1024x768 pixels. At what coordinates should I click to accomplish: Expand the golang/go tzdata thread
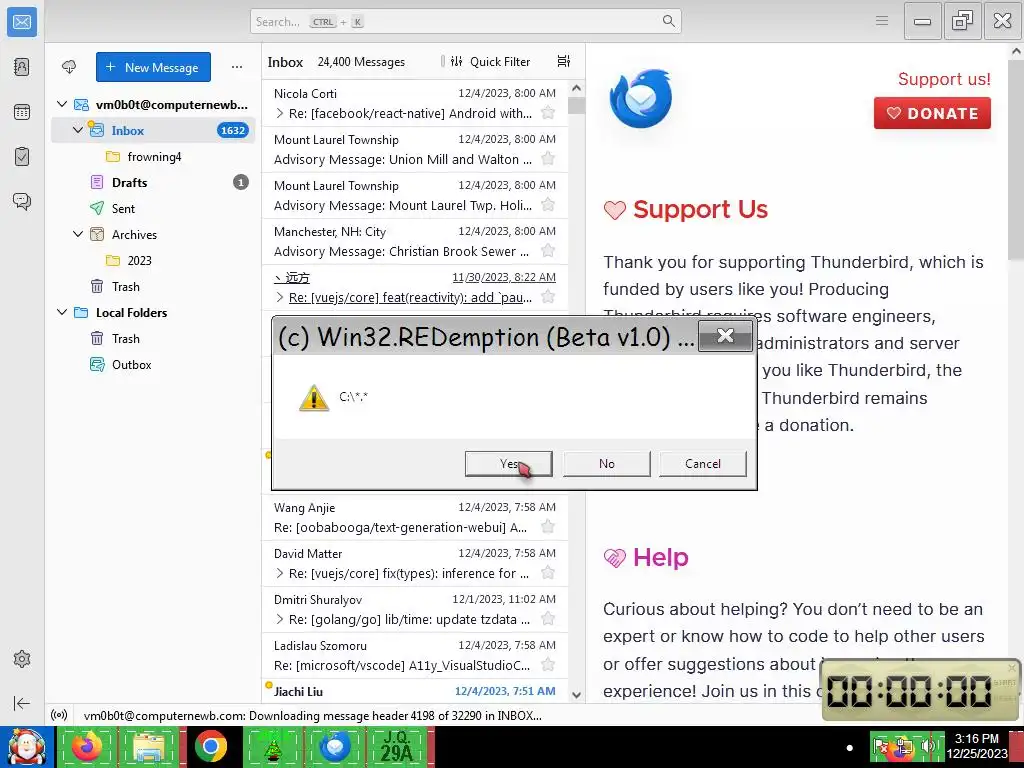tap(280, 619)
